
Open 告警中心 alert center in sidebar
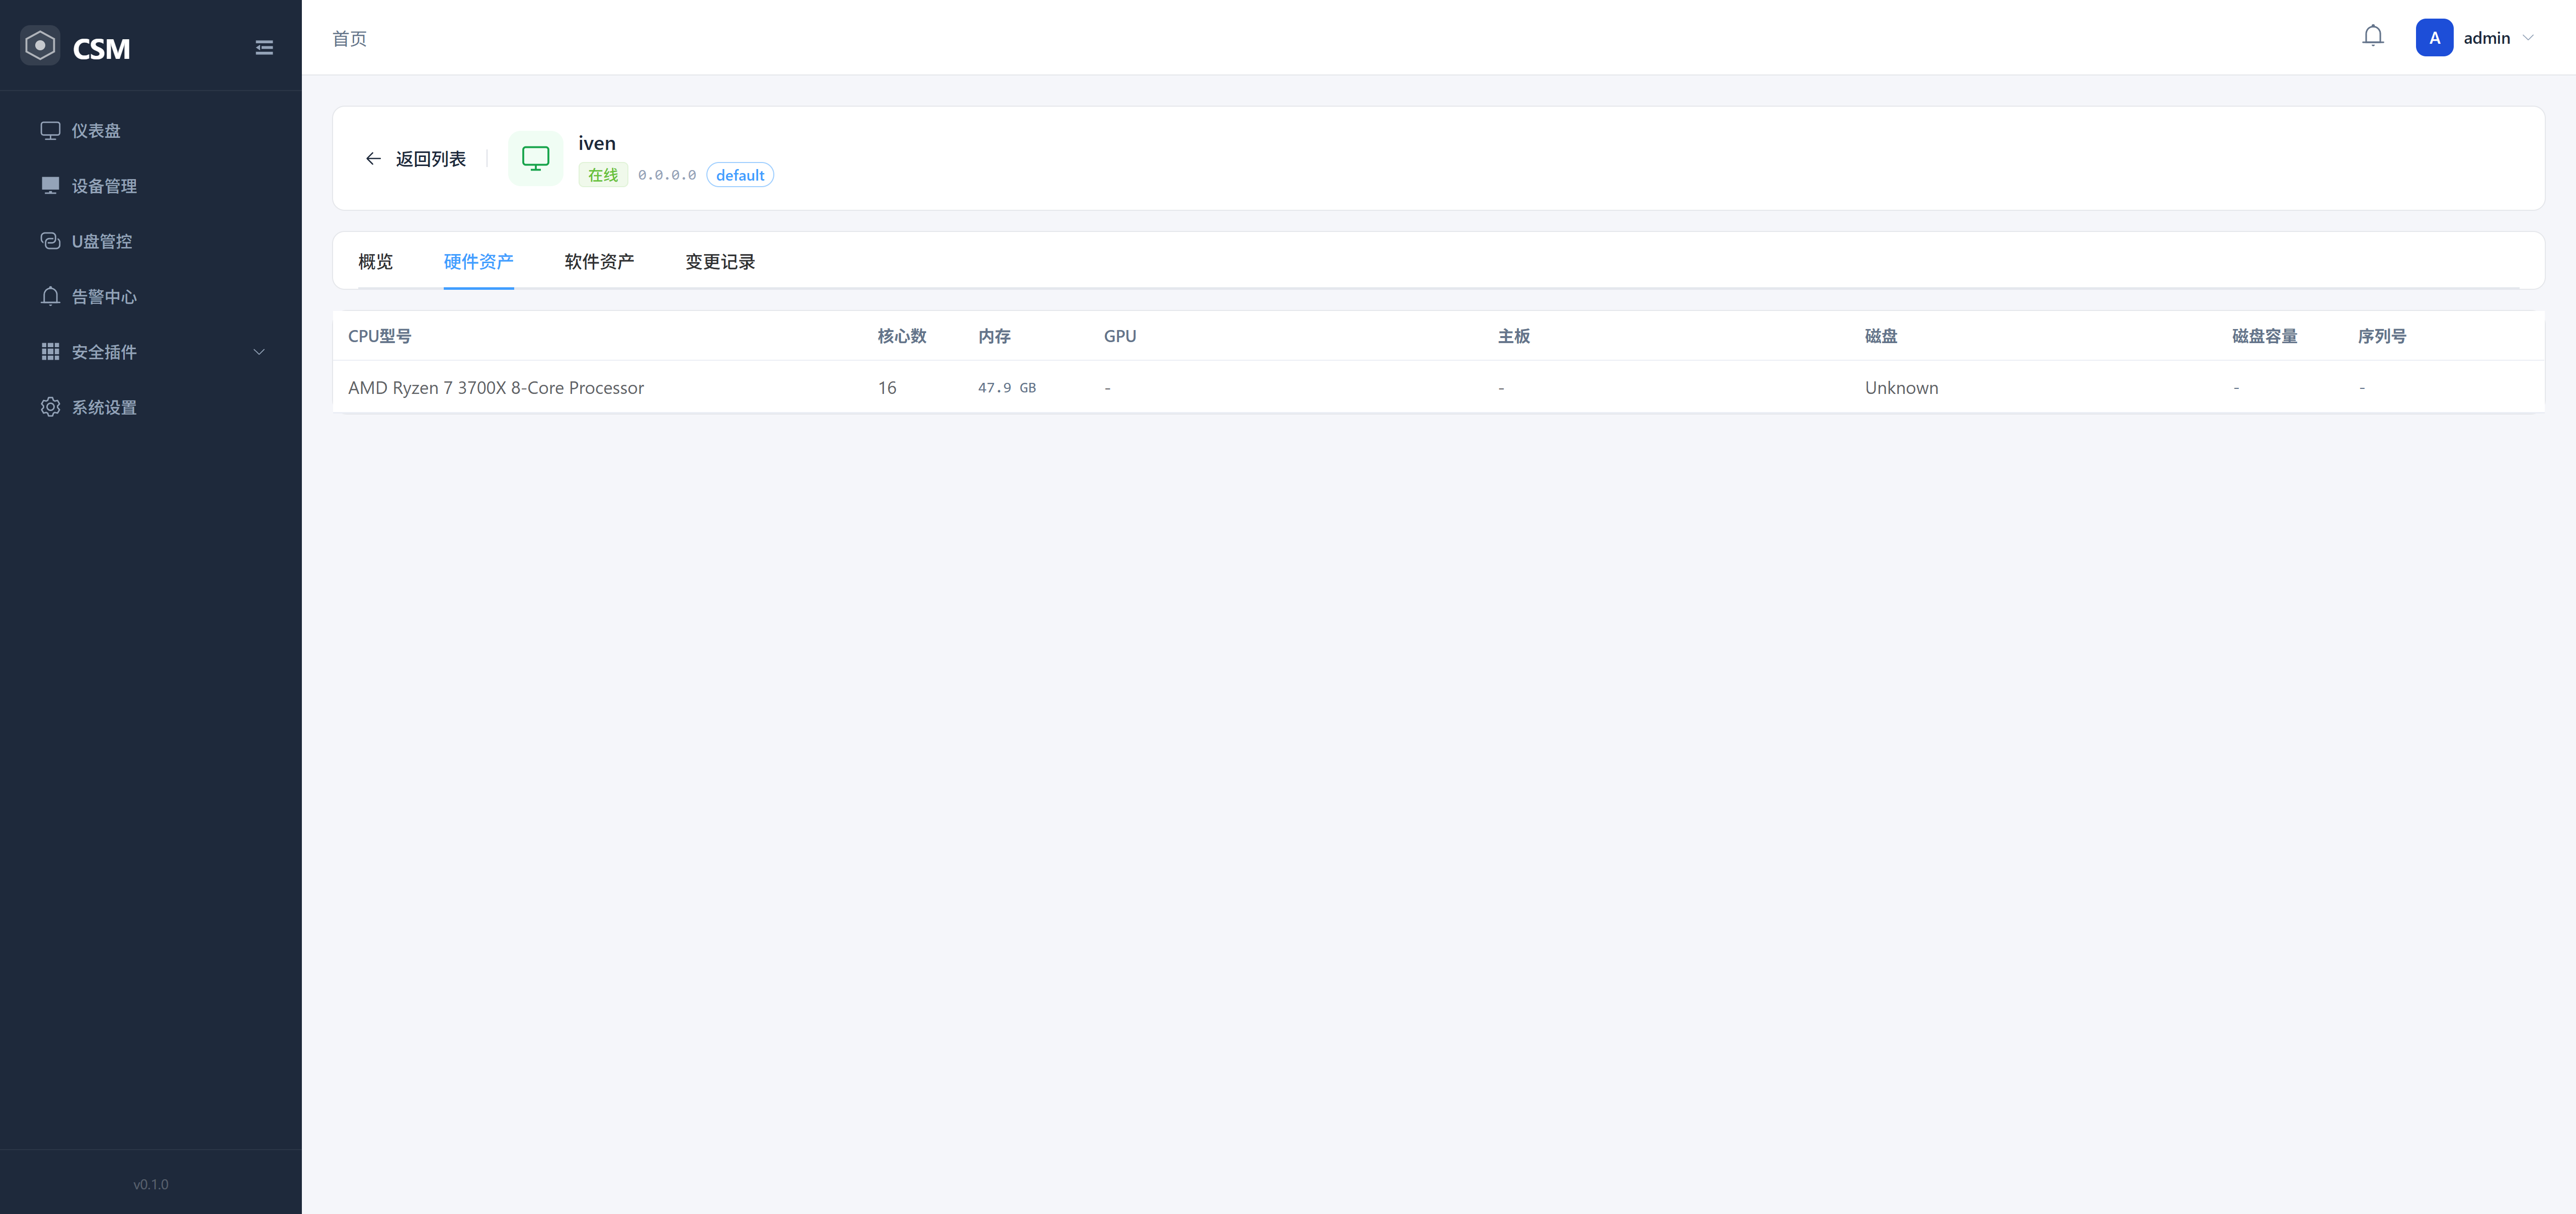(x=104, y=297)
